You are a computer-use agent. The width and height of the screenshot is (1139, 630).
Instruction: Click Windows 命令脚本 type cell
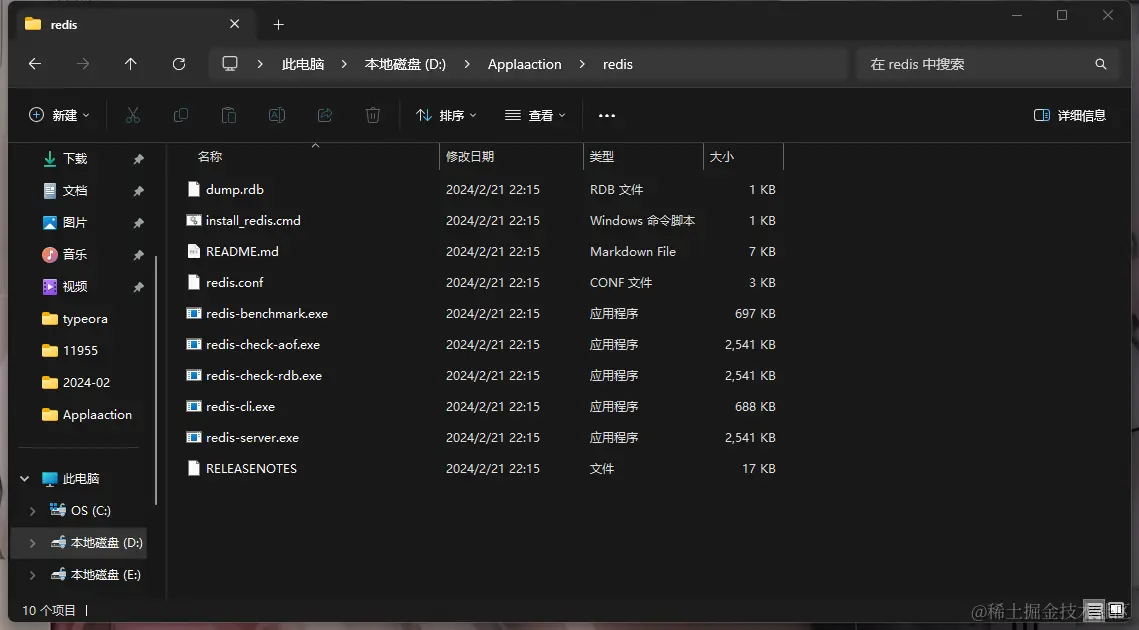pyautogui.click(x=642, y=220)
